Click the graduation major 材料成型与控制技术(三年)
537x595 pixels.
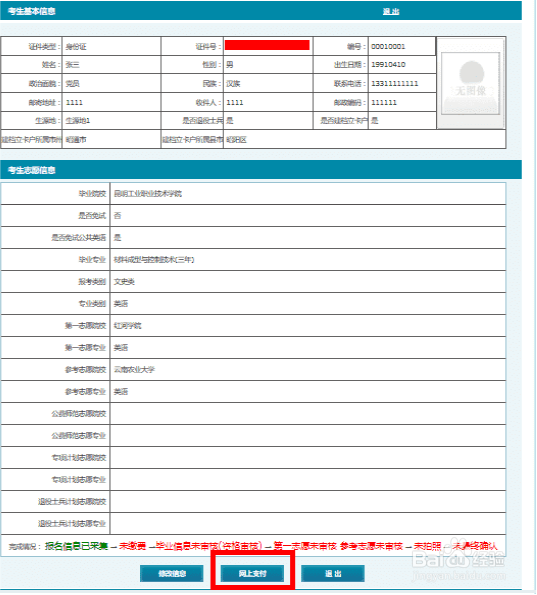click(154, 260)
